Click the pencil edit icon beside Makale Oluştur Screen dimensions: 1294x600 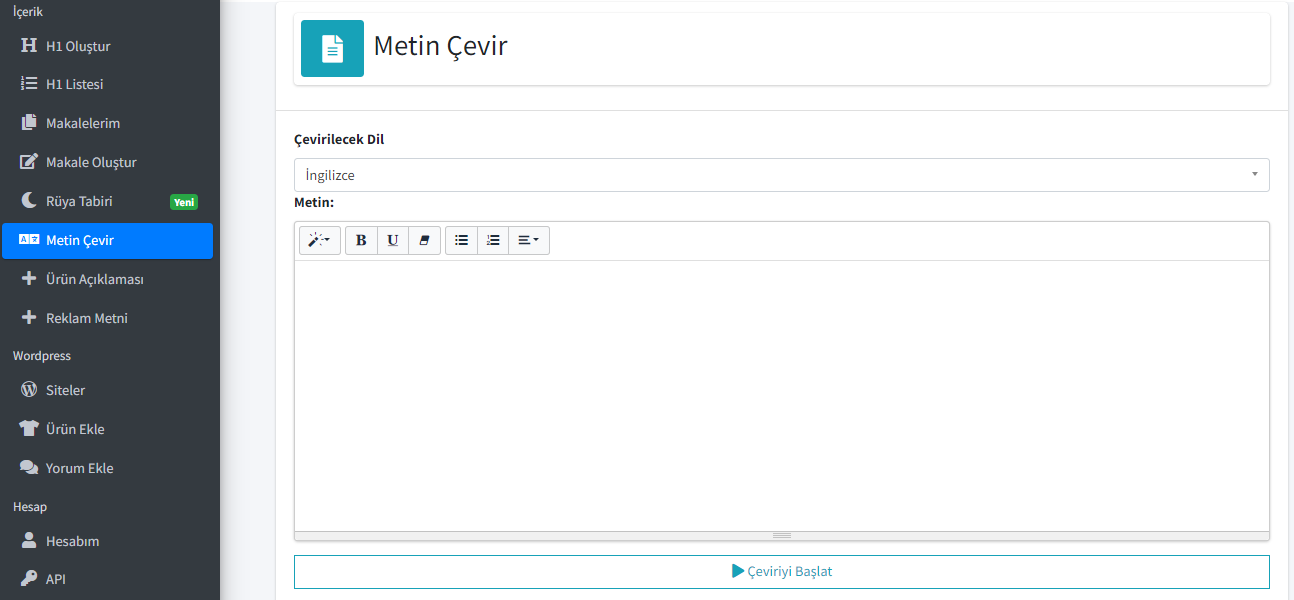point(29,162)
